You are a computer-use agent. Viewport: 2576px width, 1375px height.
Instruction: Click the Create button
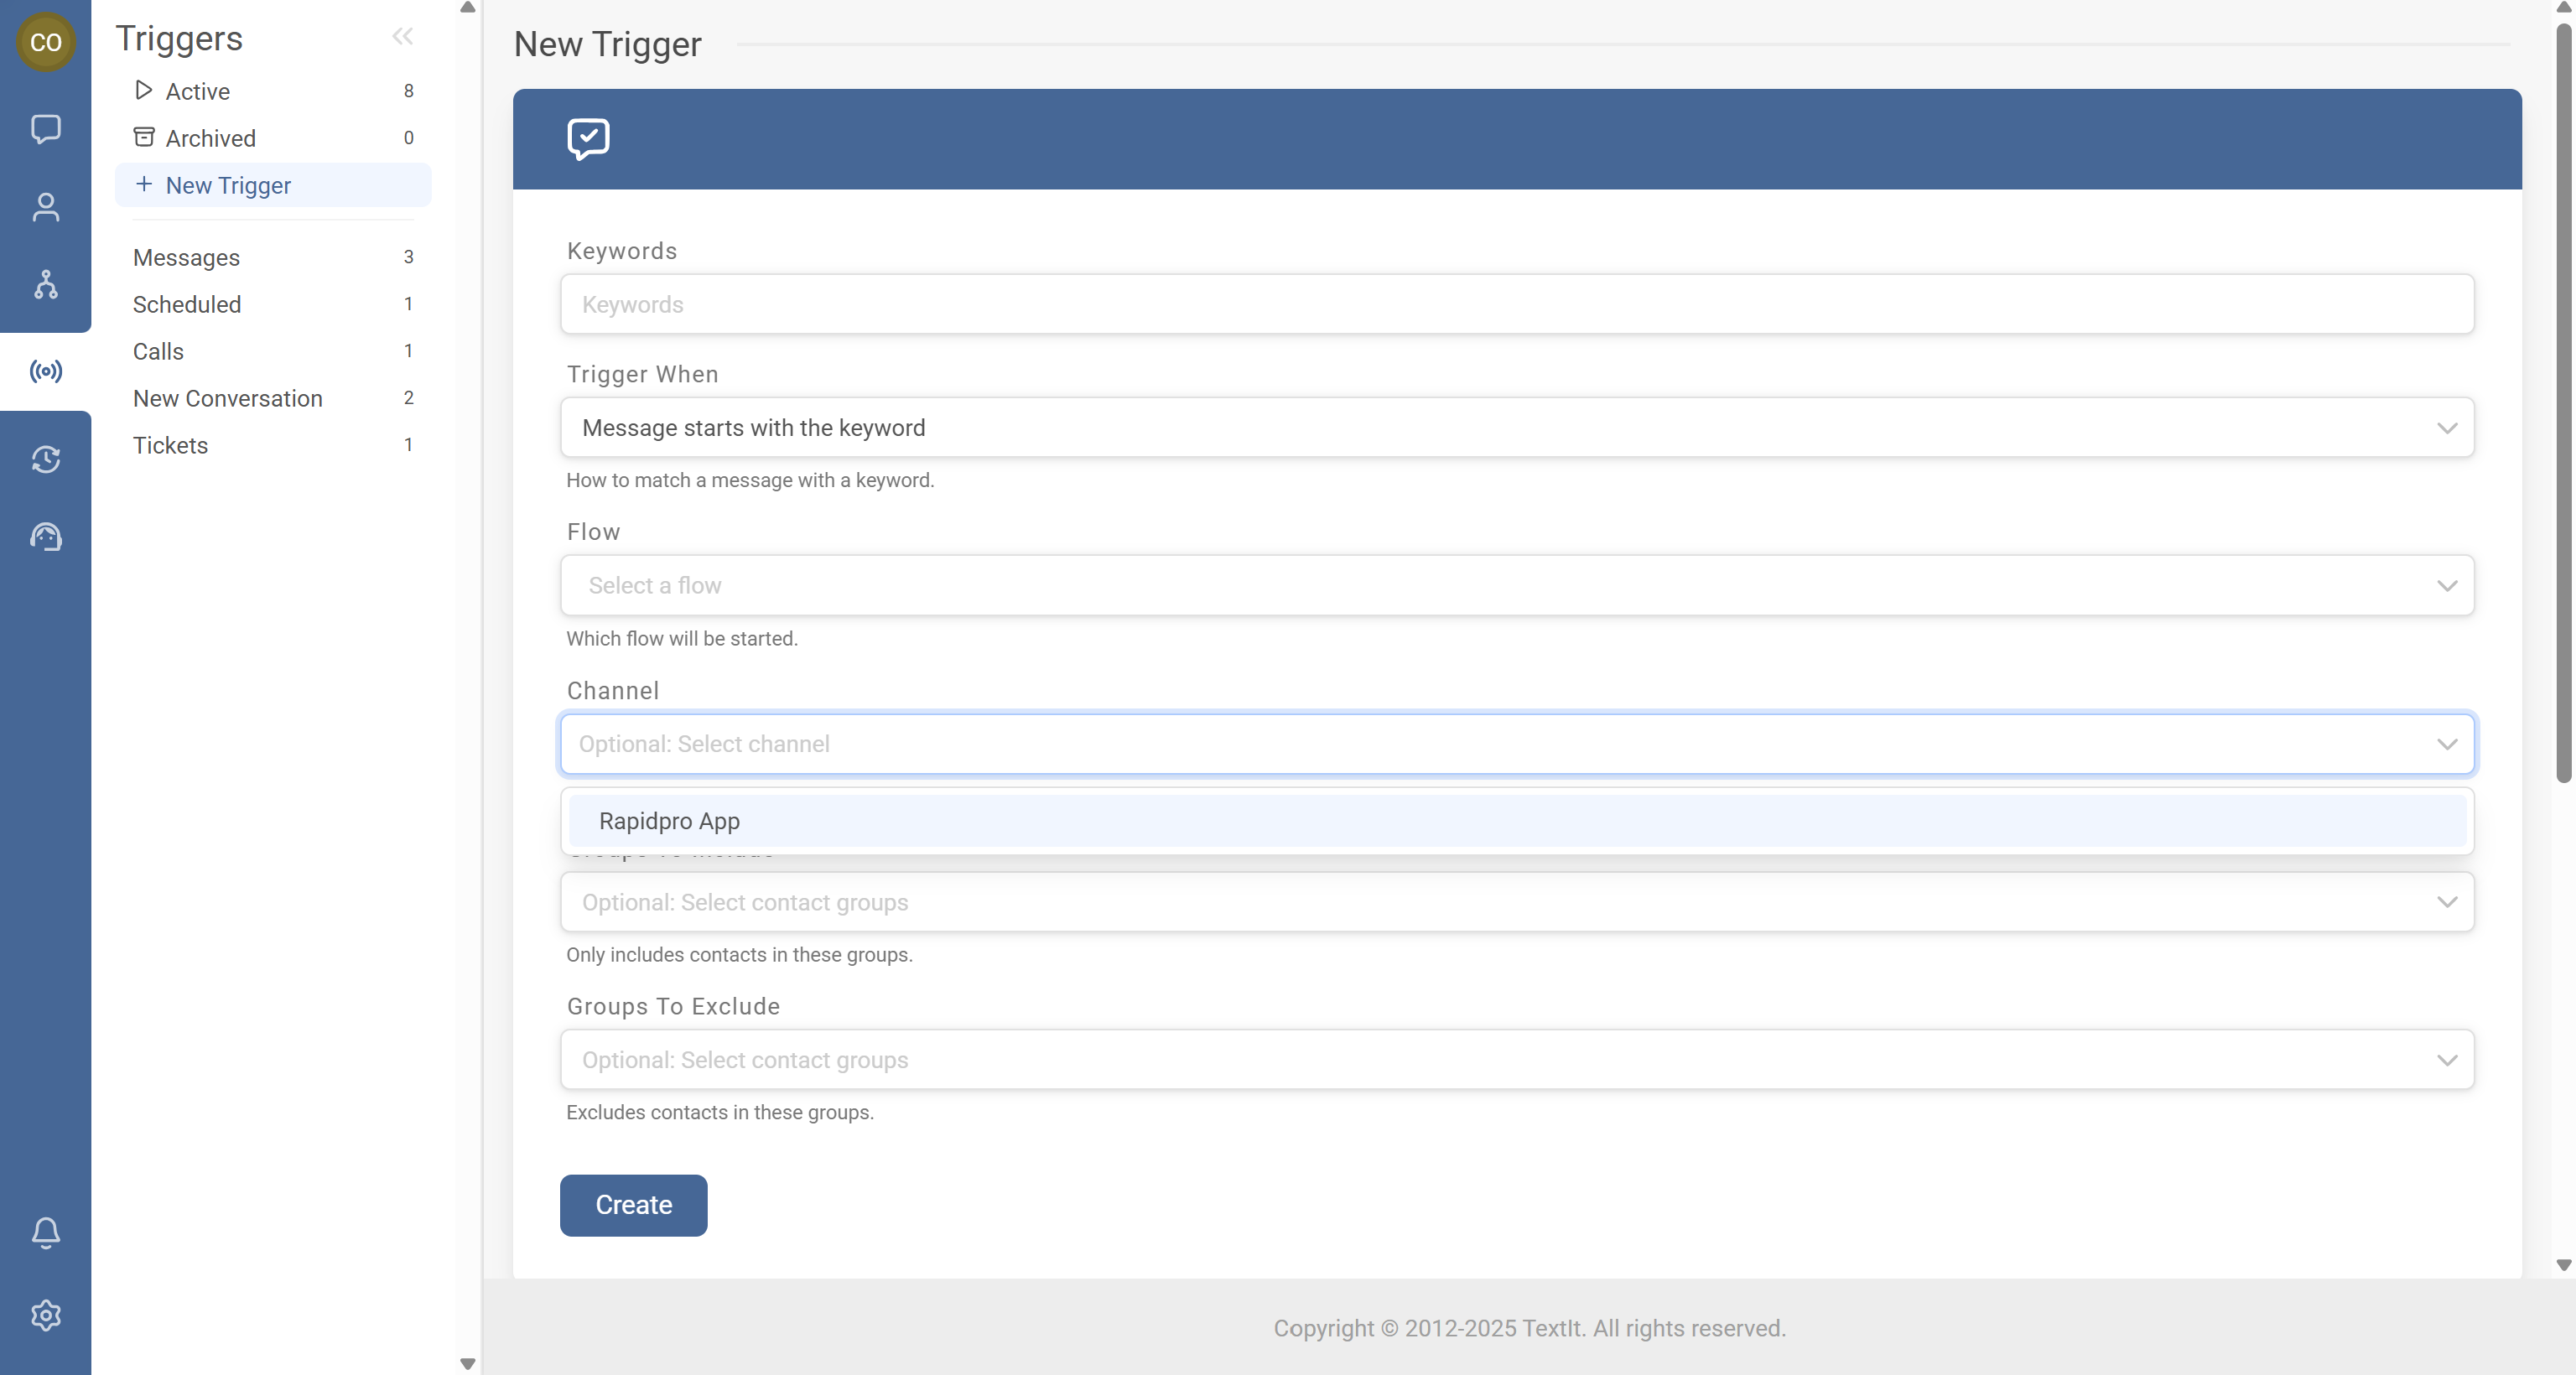tap(633, 1205)
